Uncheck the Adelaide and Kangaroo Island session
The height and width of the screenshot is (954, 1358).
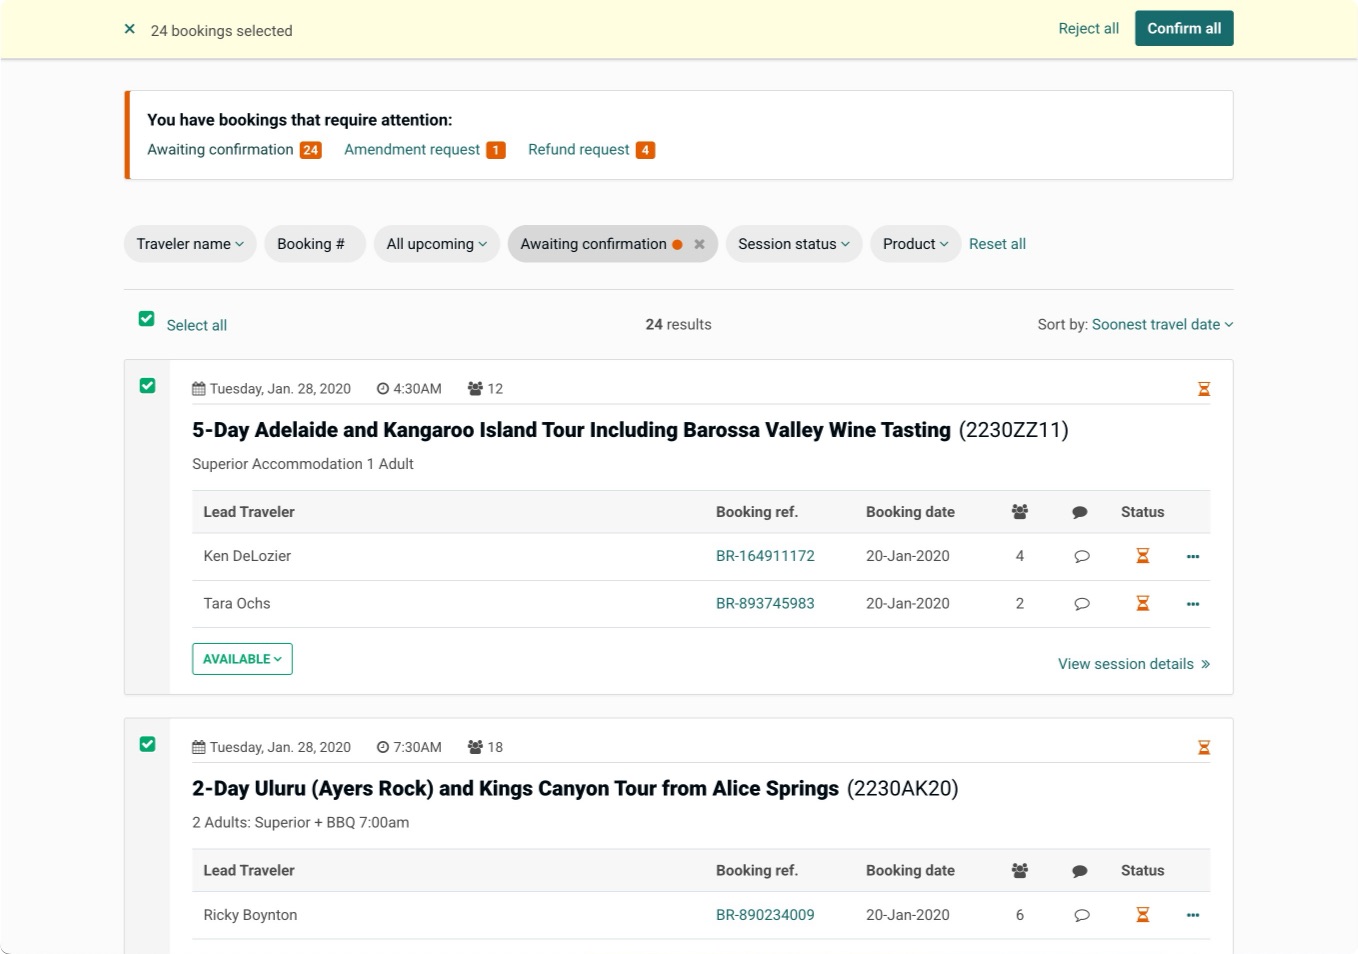148,386
